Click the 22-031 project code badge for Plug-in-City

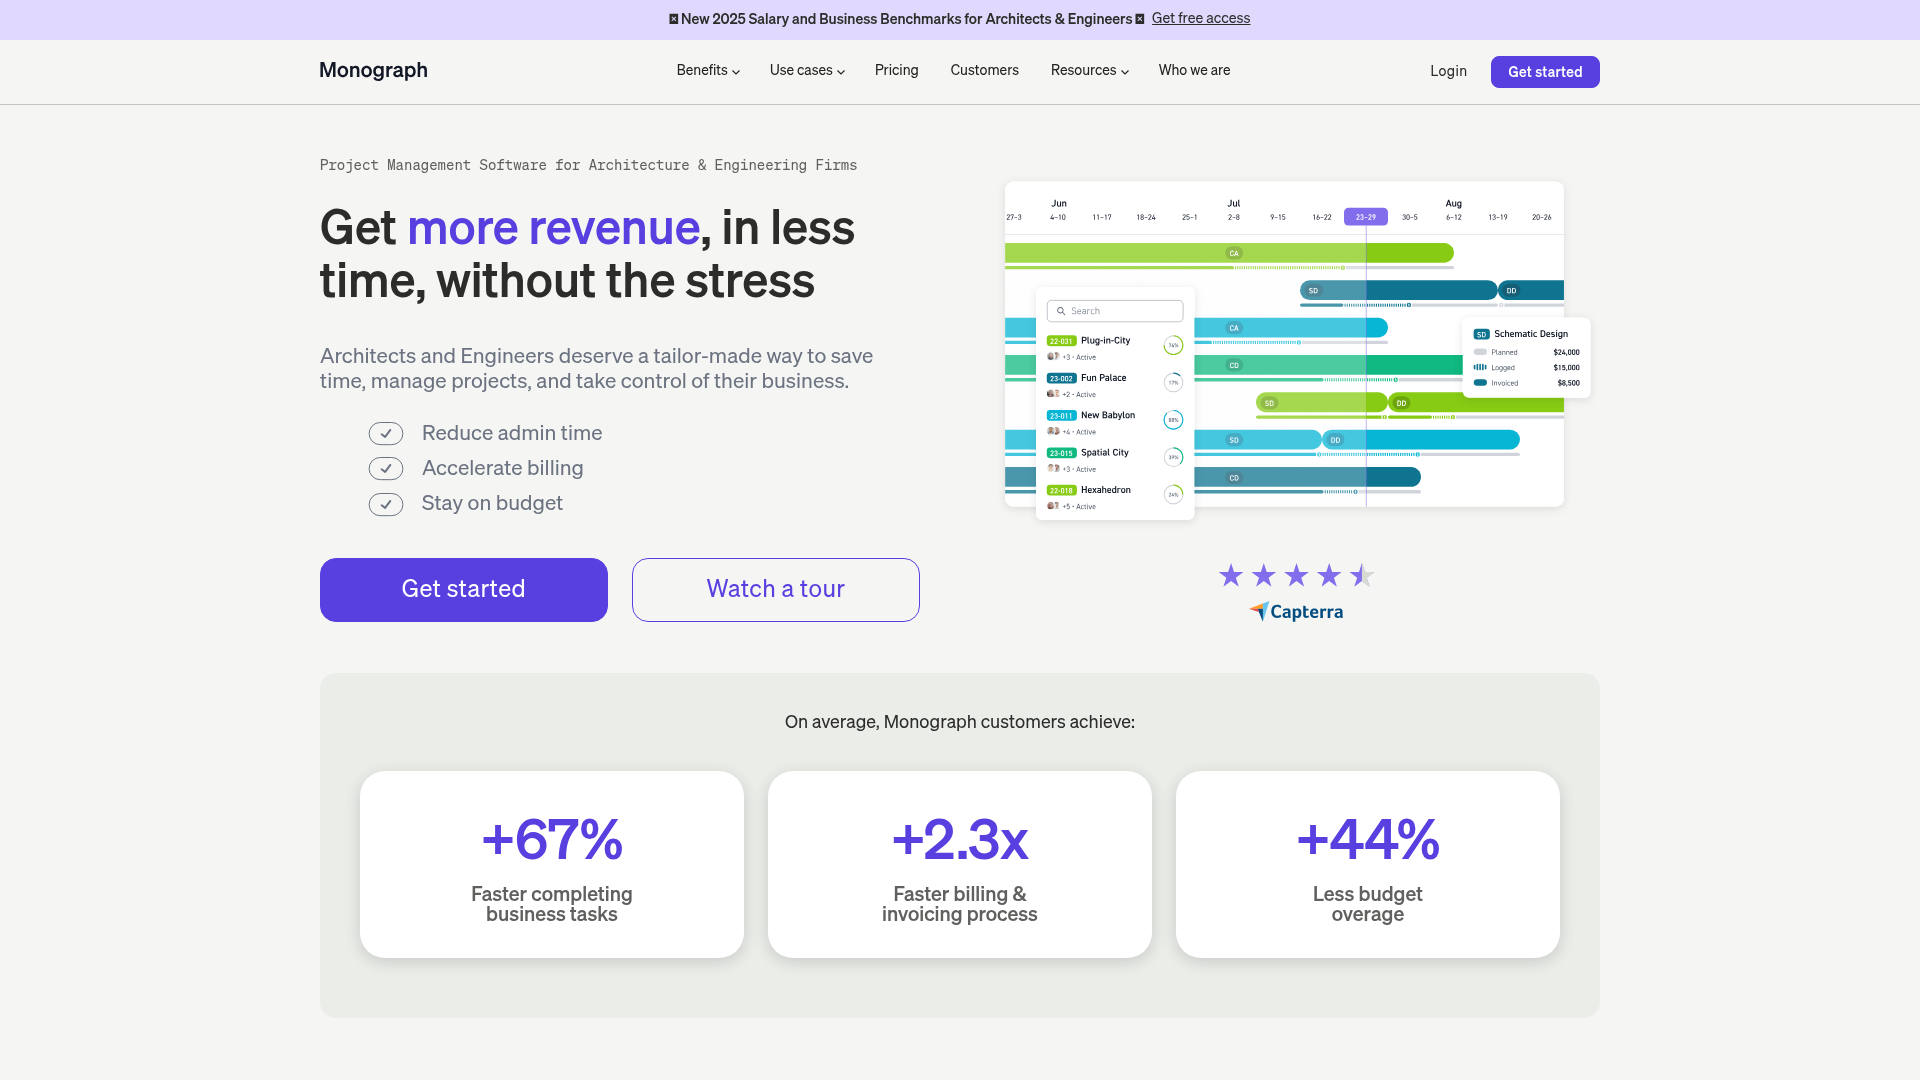(1062, 341)
